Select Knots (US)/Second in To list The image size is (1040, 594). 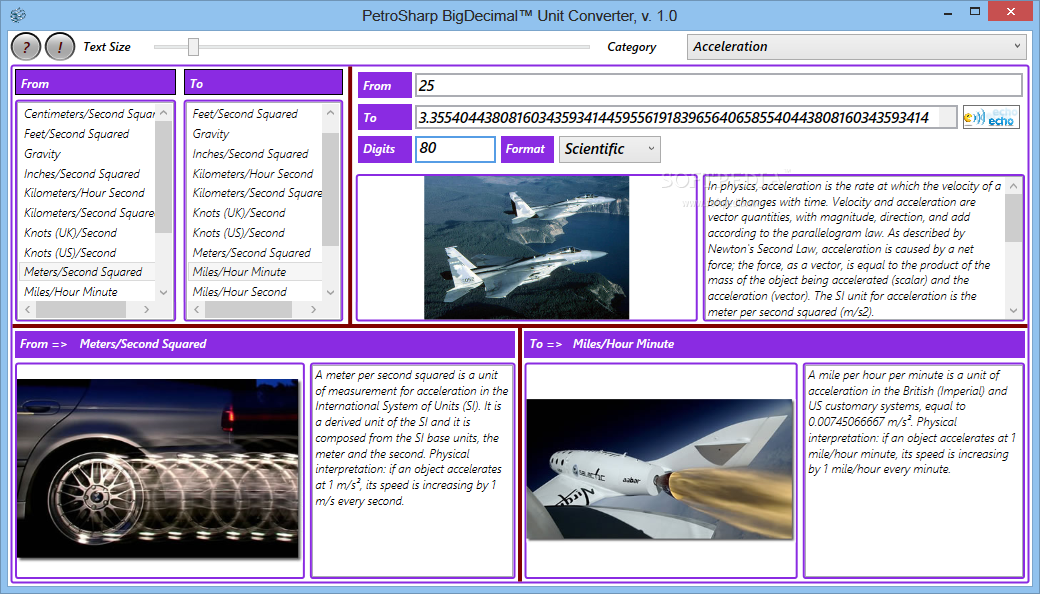[256, 233]
